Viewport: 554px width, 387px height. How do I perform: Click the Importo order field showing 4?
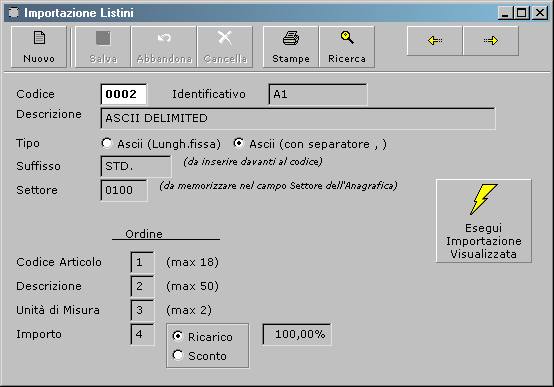(x=142, y=334)
